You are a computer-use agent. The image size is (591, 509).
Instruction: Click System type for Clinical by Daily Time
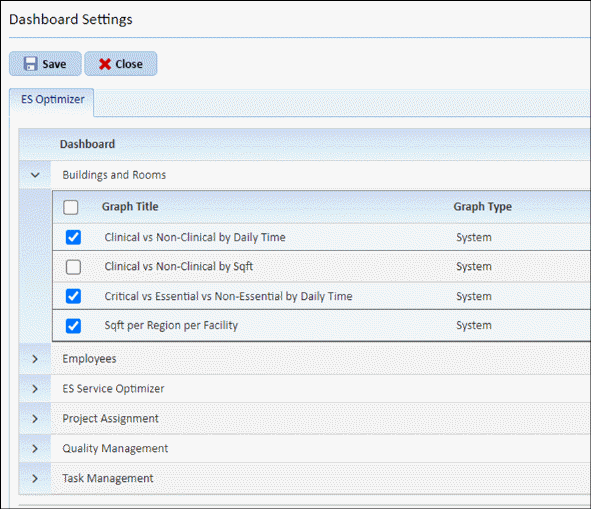474,237
